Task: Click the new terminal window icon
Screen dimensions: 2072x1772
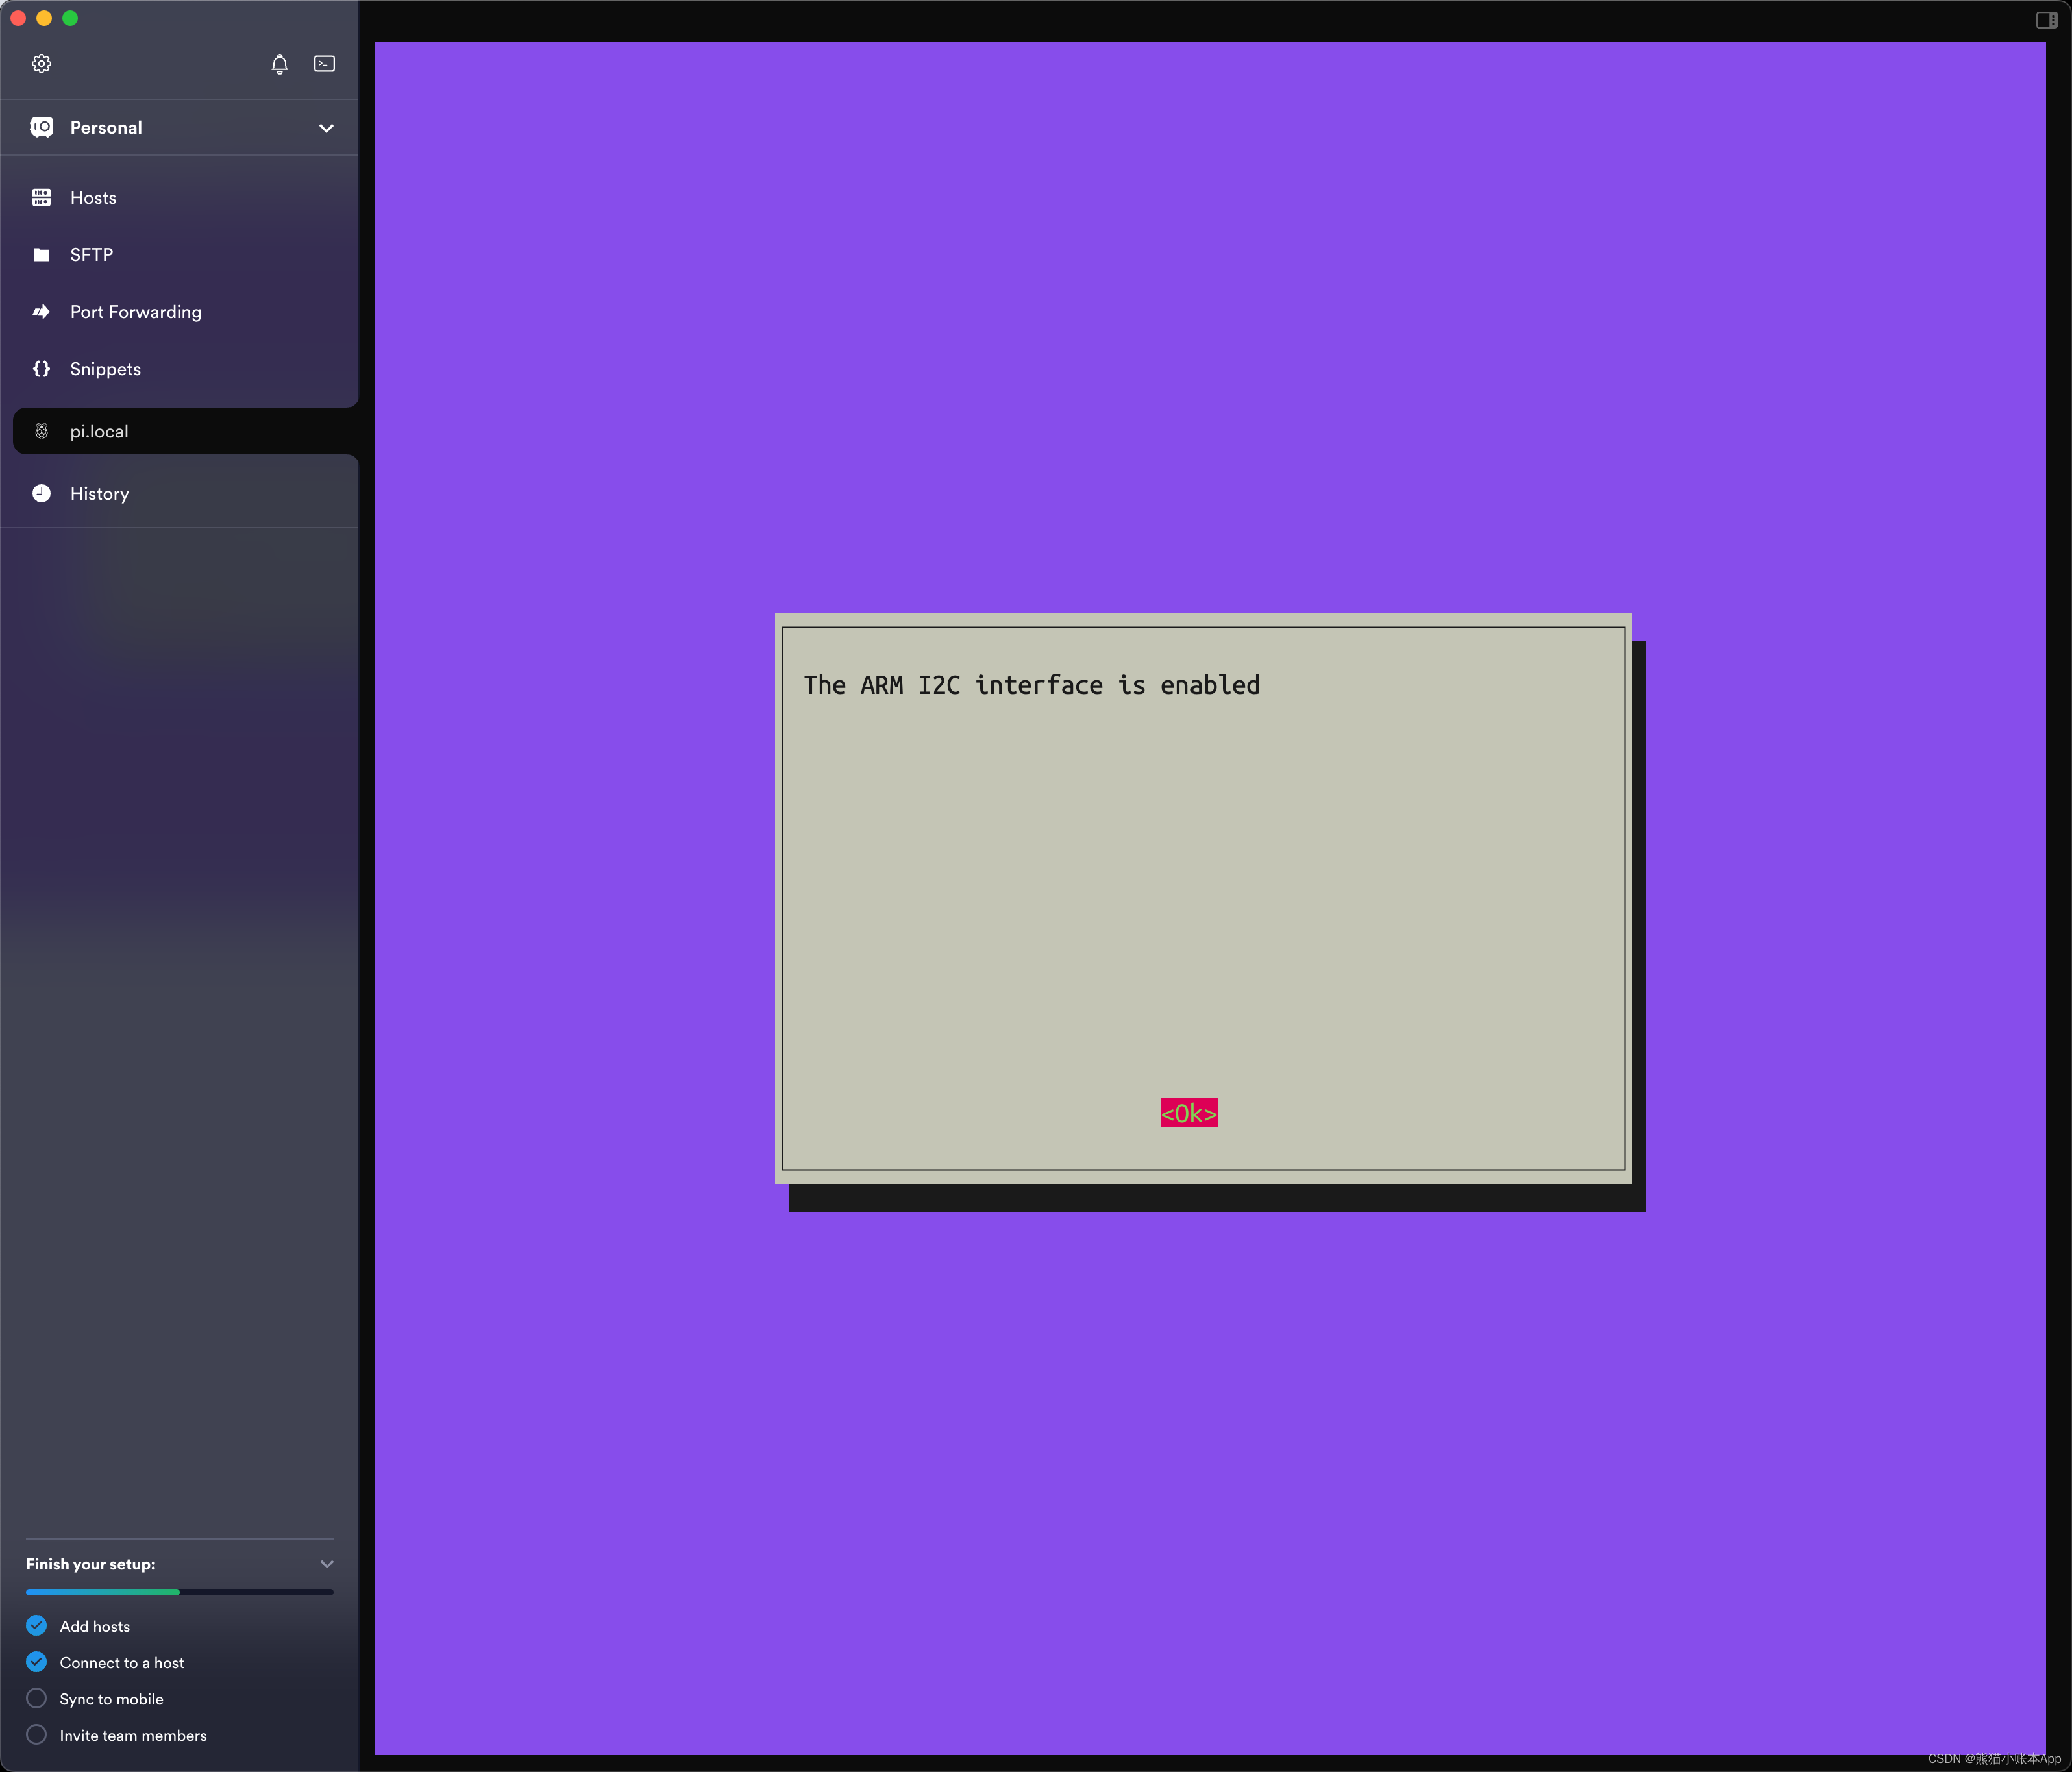Action: (x=323, y=64)
